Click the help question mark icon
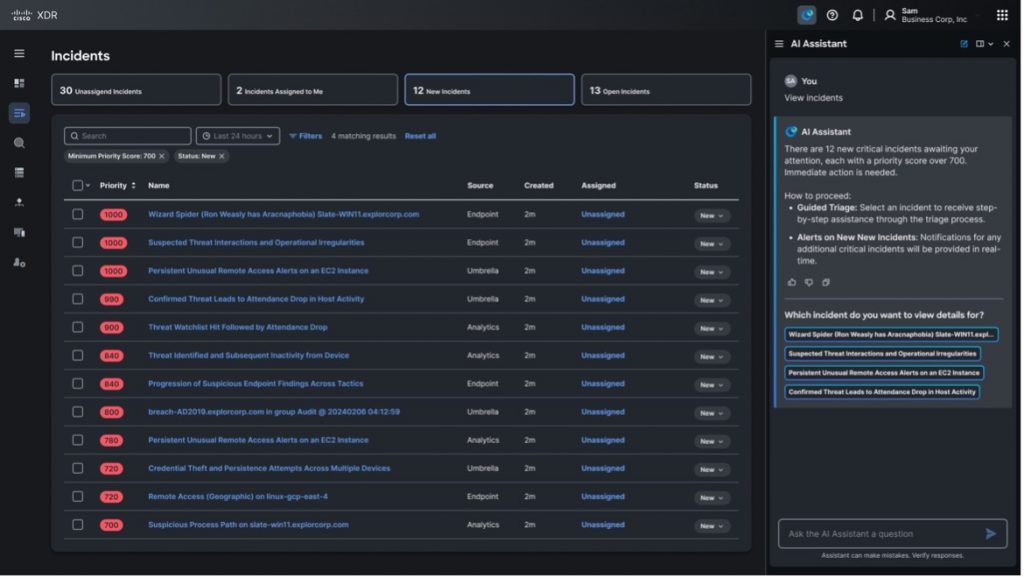This screenshot has width=1024, height=578. [832, 15]
